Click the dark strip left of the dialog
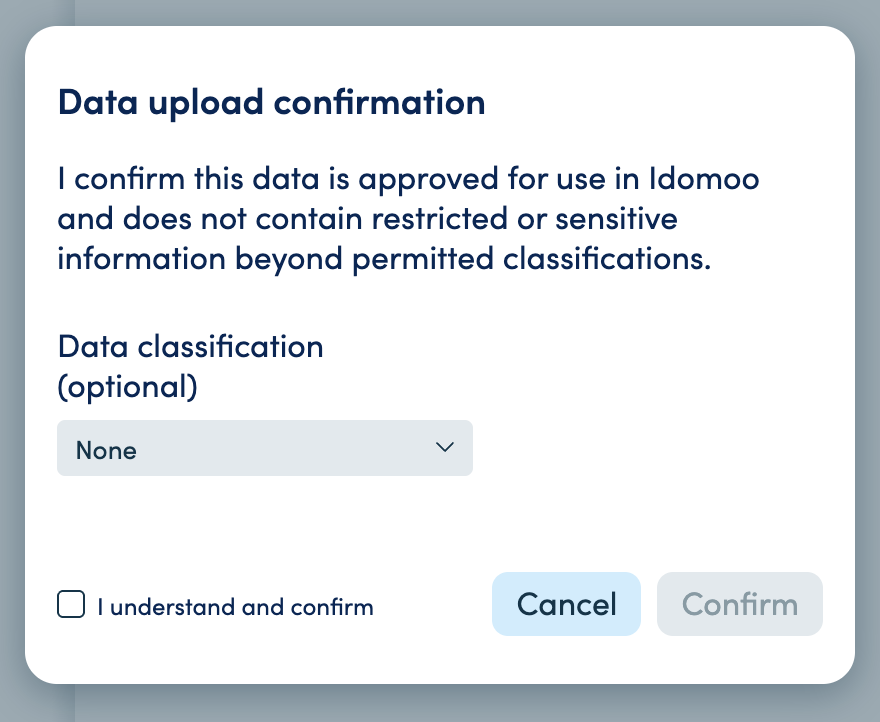880x722 pixels. coord(11,360)
